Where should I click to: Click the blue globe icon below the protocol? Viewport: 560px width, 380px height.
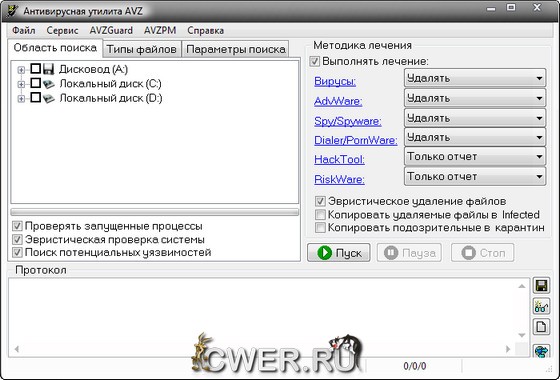coord(541,351)
